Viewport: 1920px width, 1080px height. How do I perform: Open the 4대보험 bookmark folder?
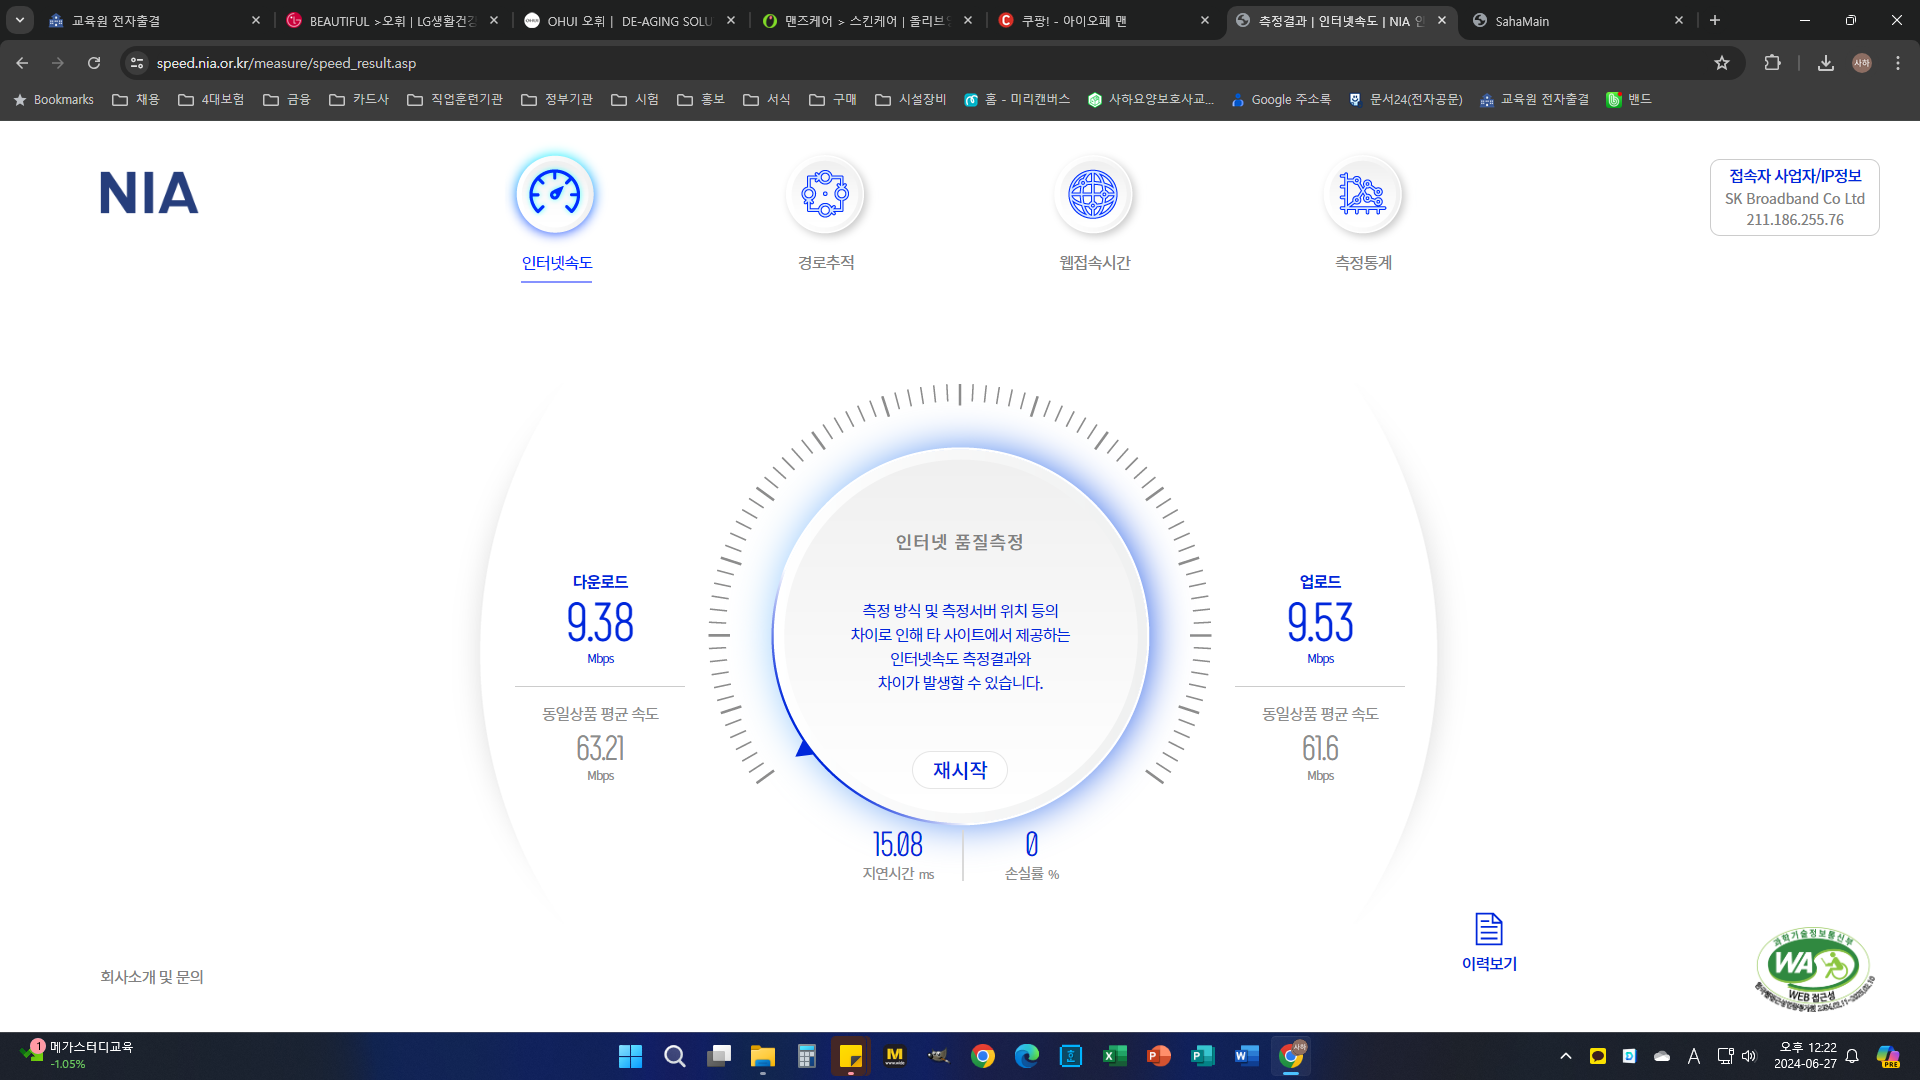pyautogui.click(x=211, y=99)
